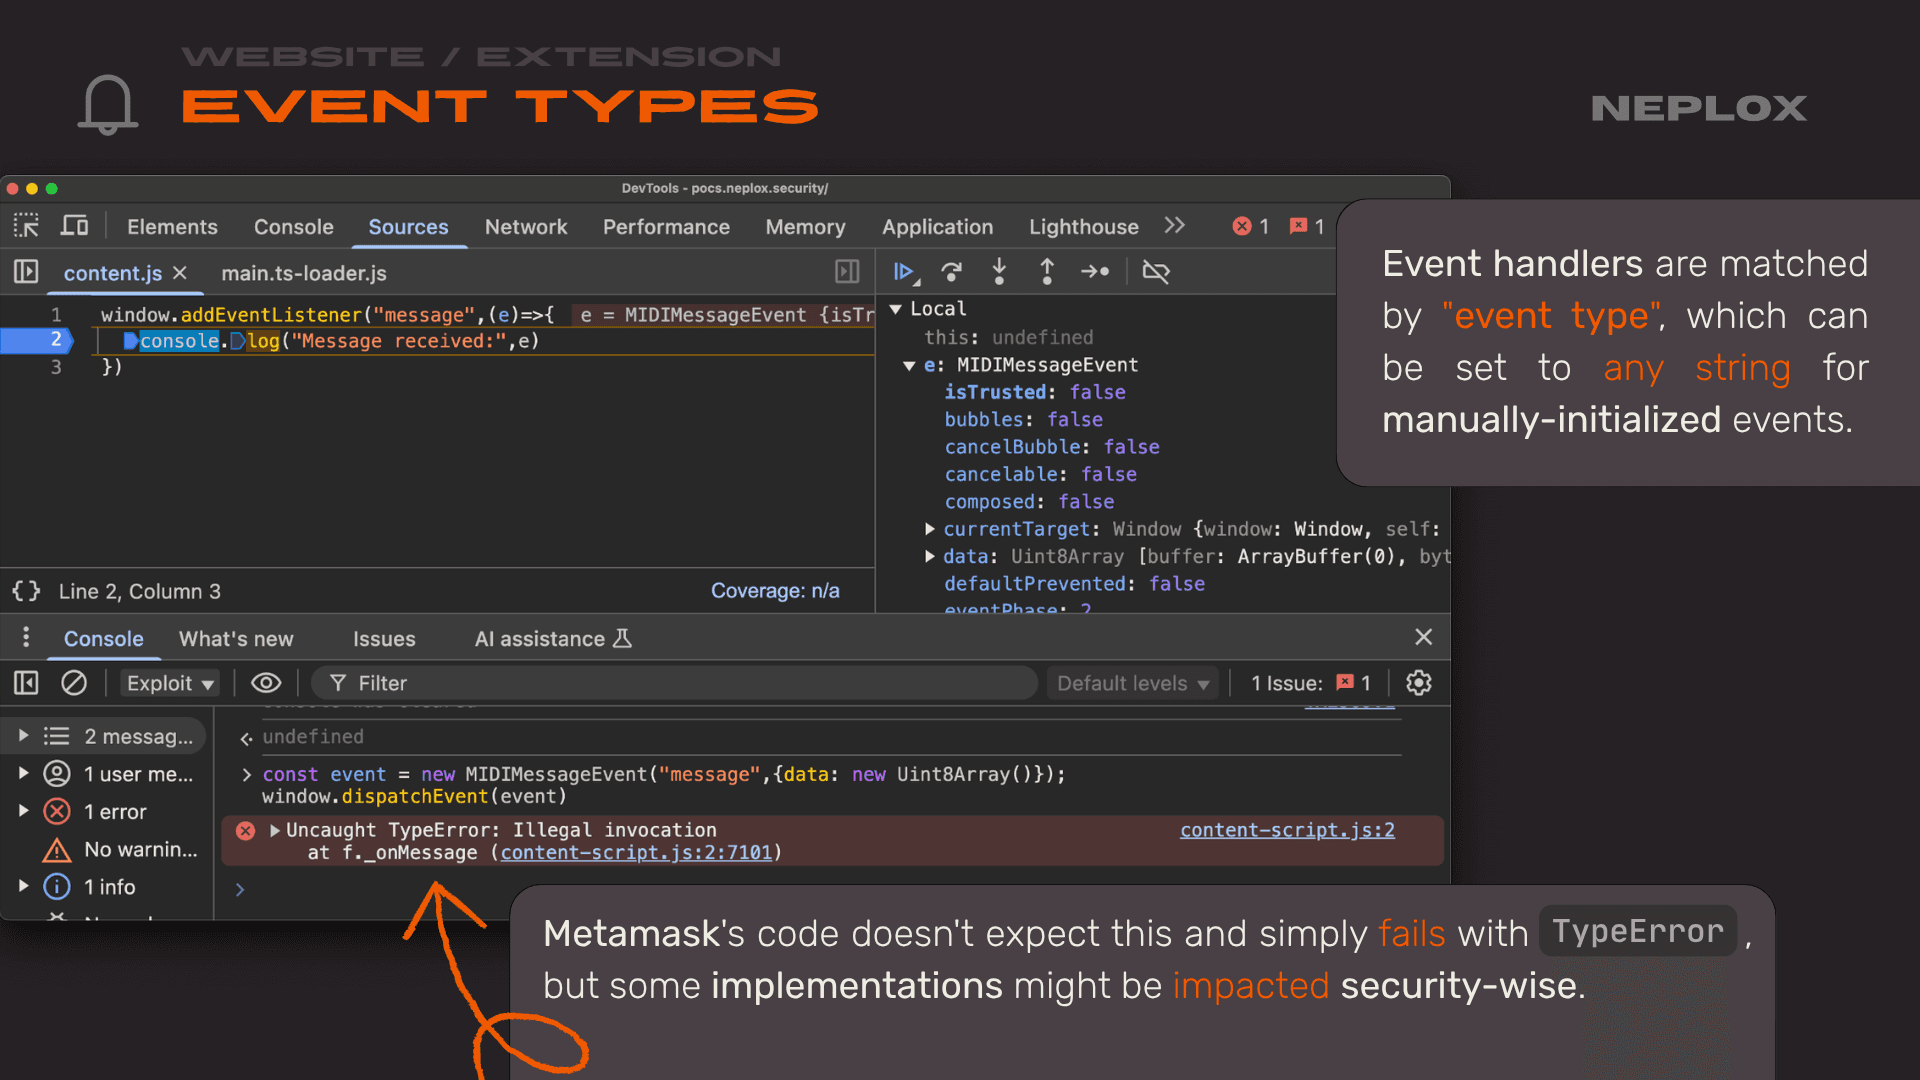Switch to the Network panel

coord(527,227)
